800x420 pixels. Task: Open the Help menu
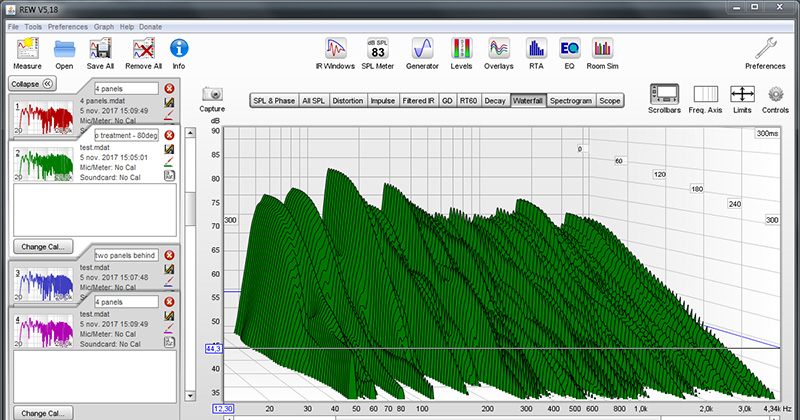(127, 27)
